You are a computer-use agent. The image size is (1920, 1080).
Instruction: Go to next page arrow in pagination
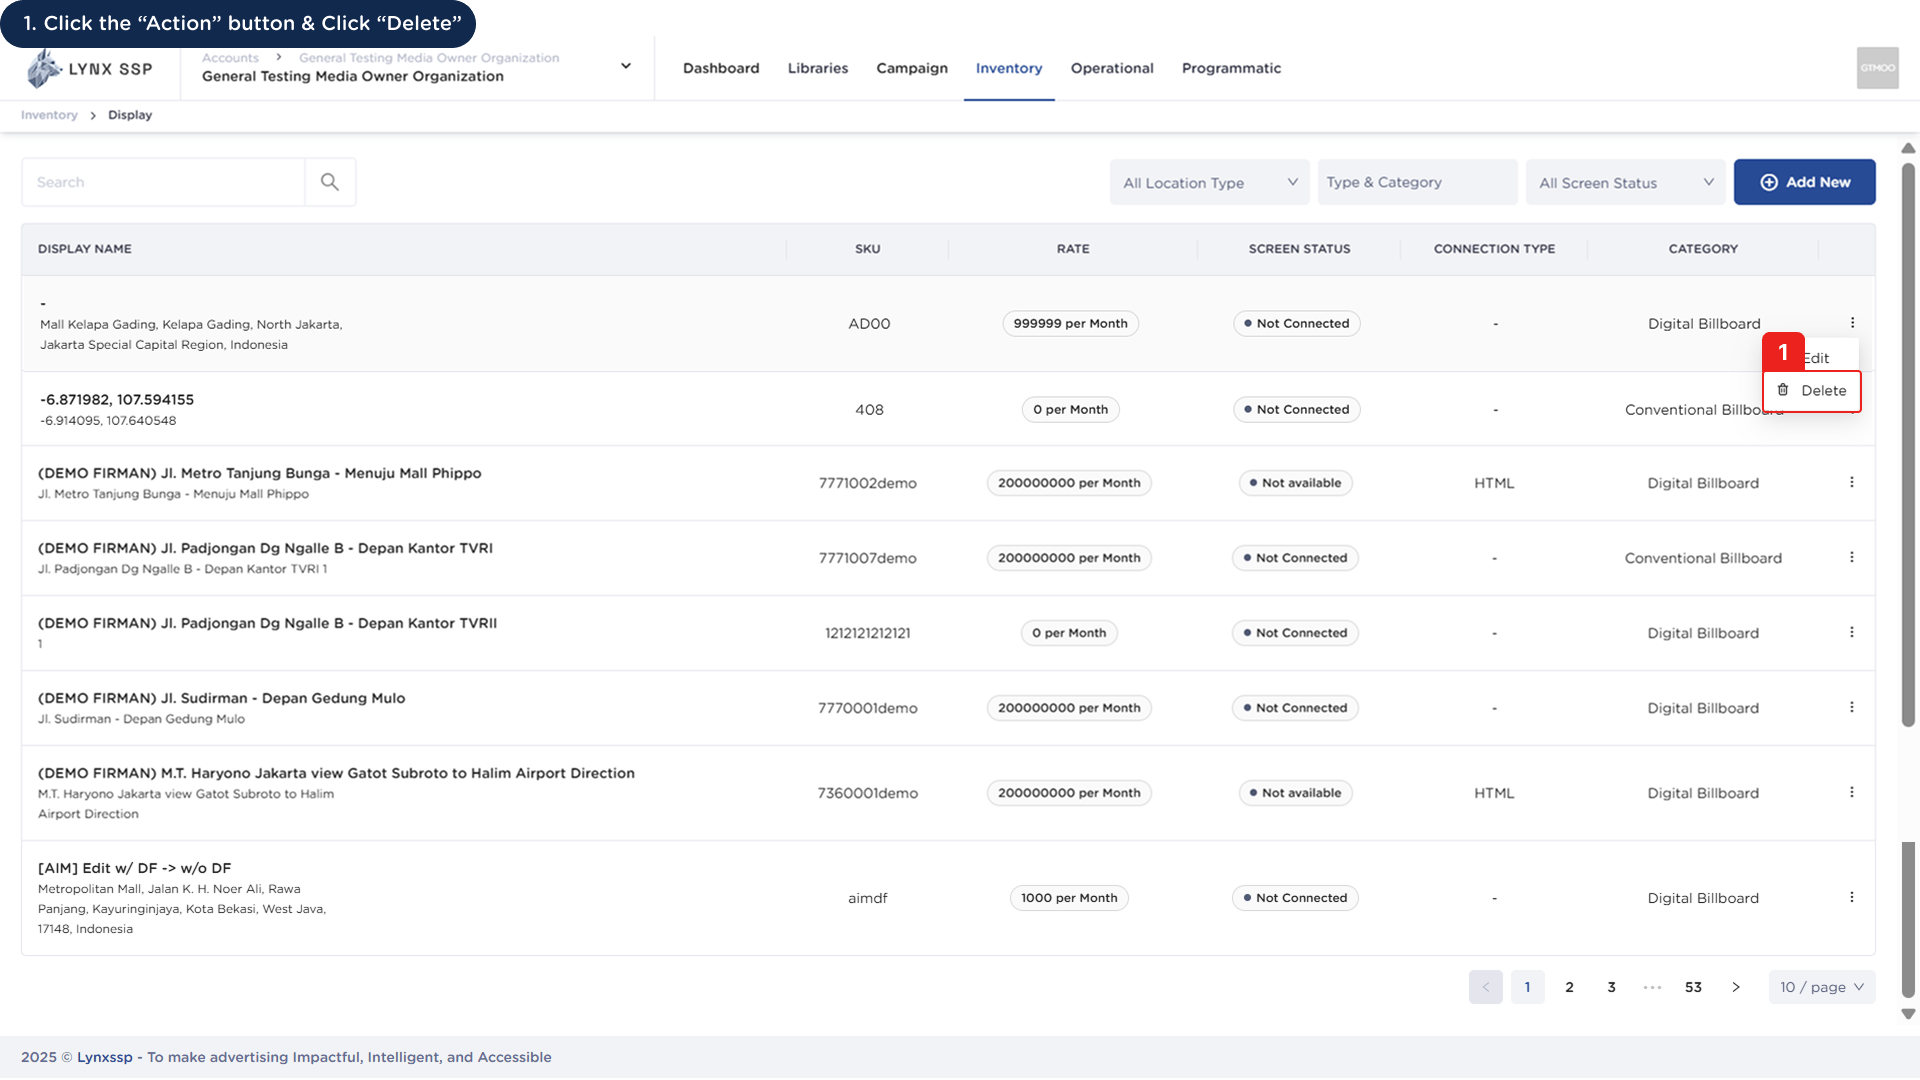(x=1736, y=987)
